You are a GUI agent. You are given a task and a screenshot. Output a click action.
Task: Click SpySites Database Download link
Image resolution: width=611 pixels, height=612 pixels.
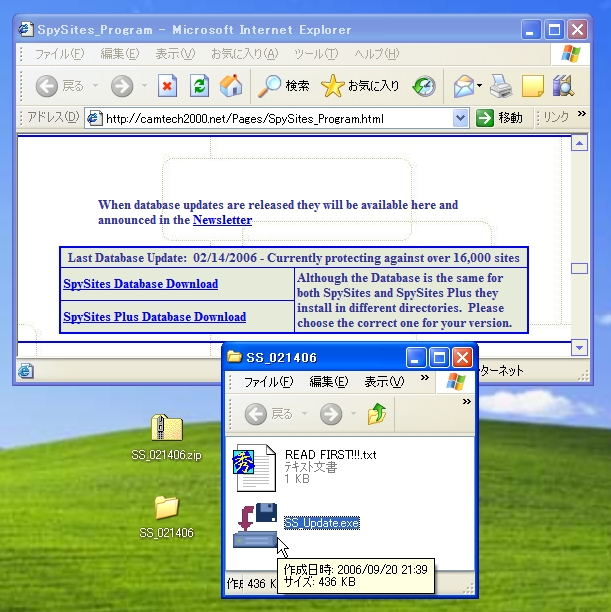141,284
